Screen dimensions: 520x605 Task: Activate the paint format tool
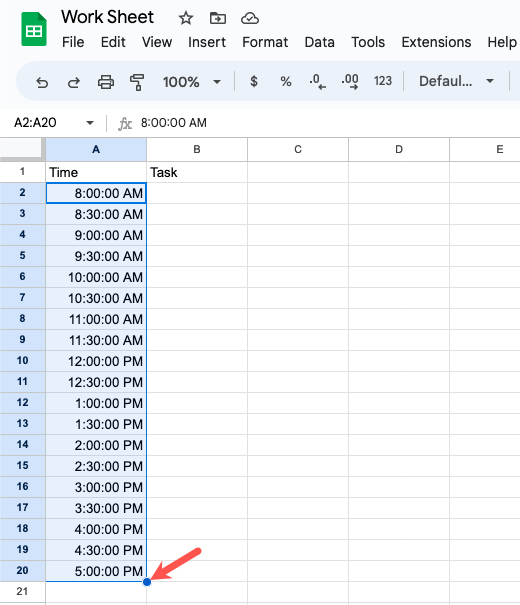137,82
